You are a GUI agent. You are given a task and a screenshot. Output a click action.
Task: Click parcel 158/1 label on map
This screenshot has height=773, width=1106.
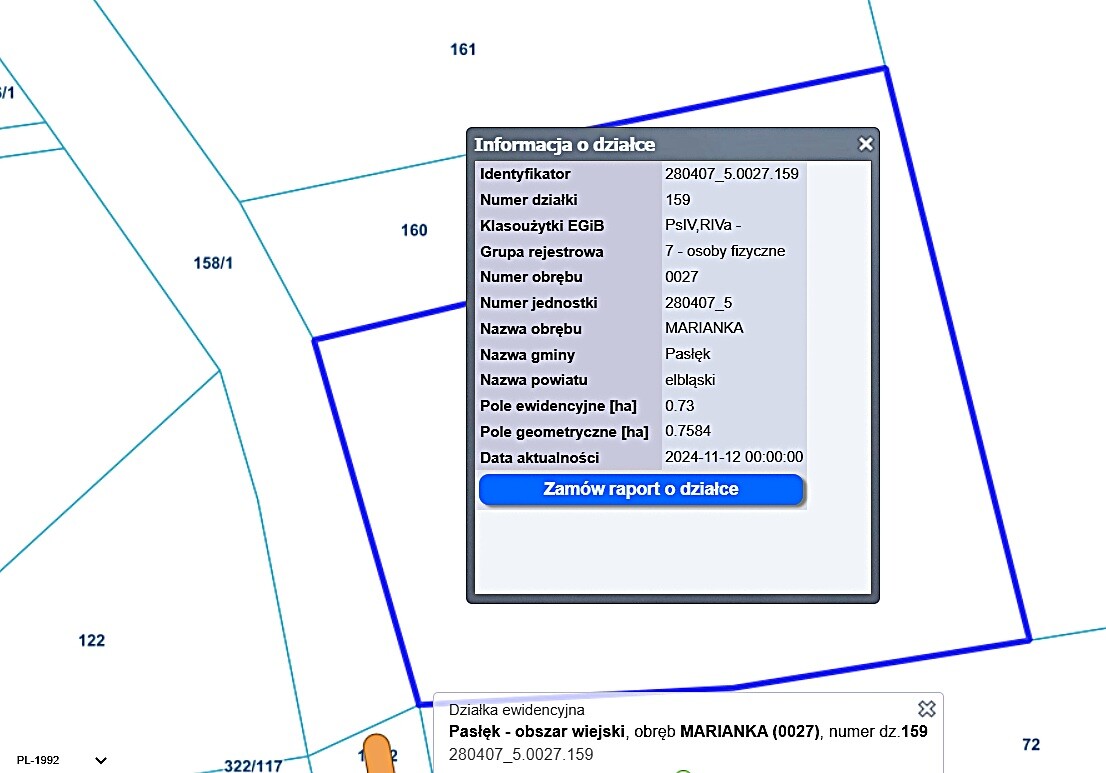tap(213, 264)
